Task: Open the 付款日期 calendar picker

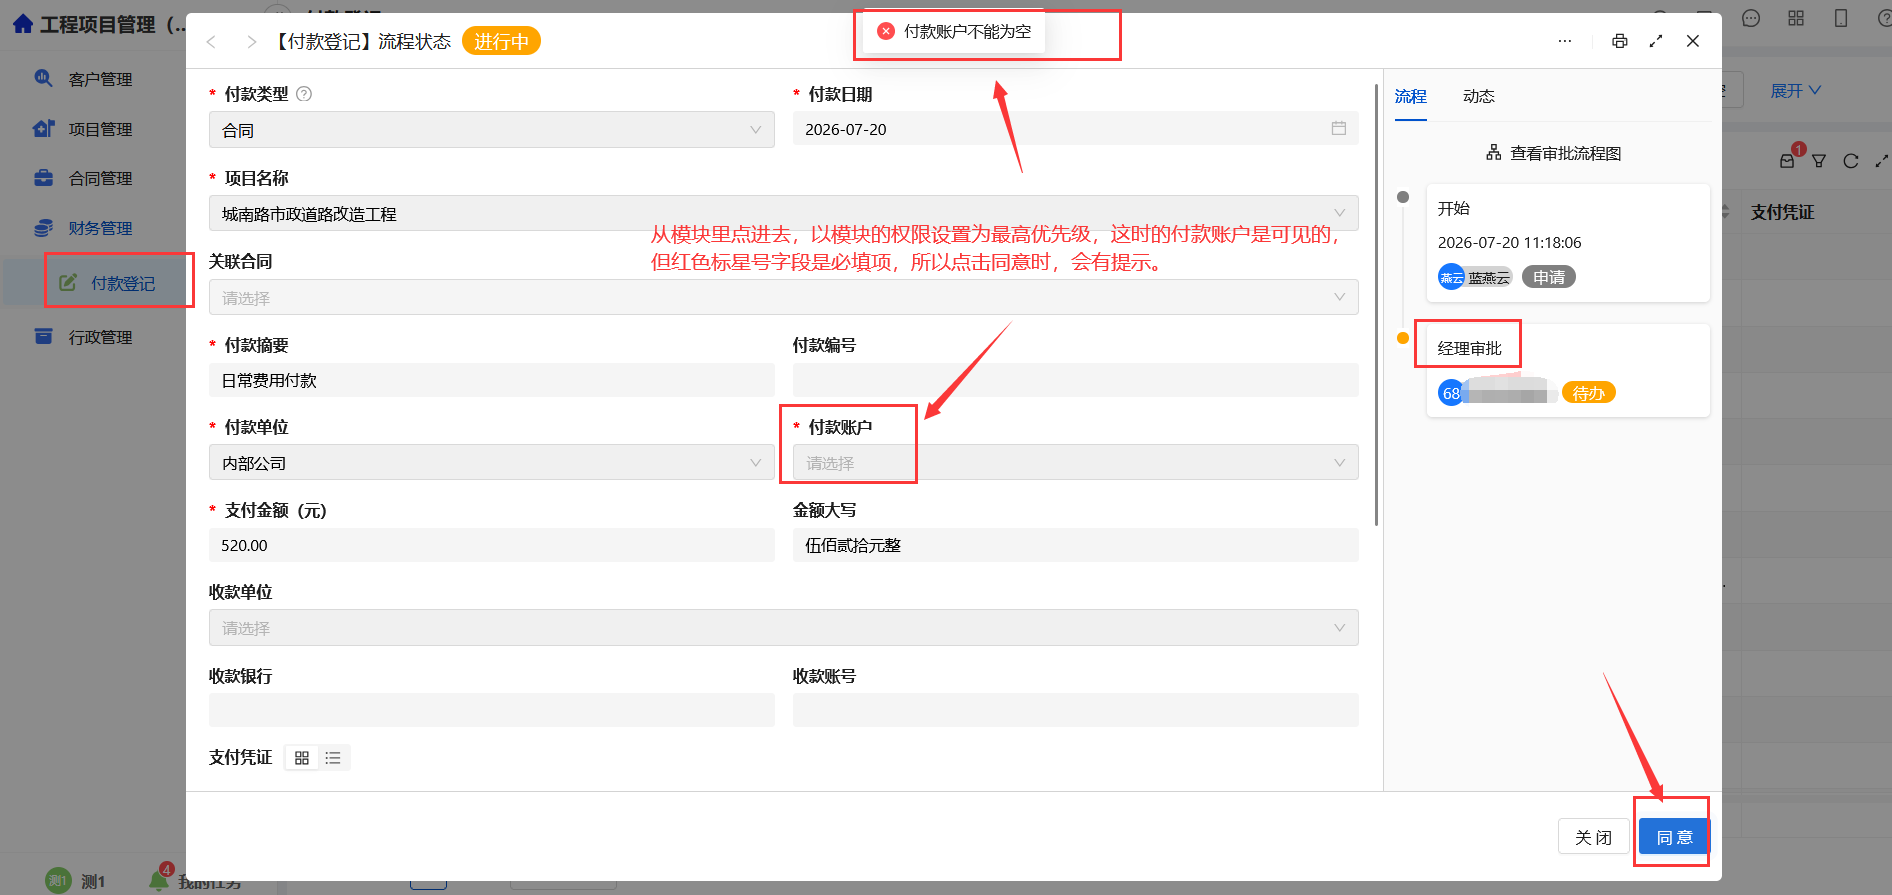Action: [x=1339, y=129]
